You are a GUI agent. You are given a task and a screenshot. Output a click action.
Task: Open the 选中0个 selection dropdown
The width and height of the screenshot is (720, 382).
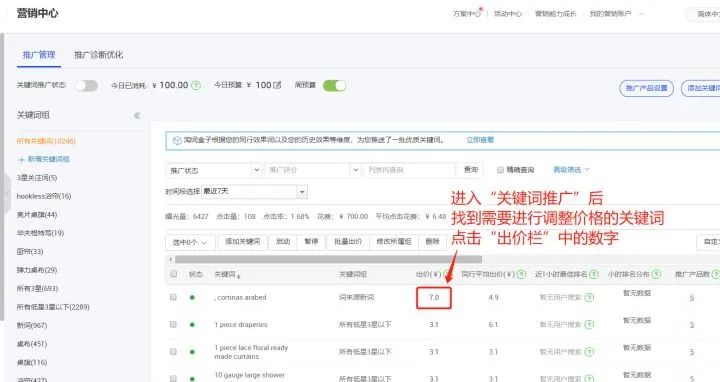190,242
